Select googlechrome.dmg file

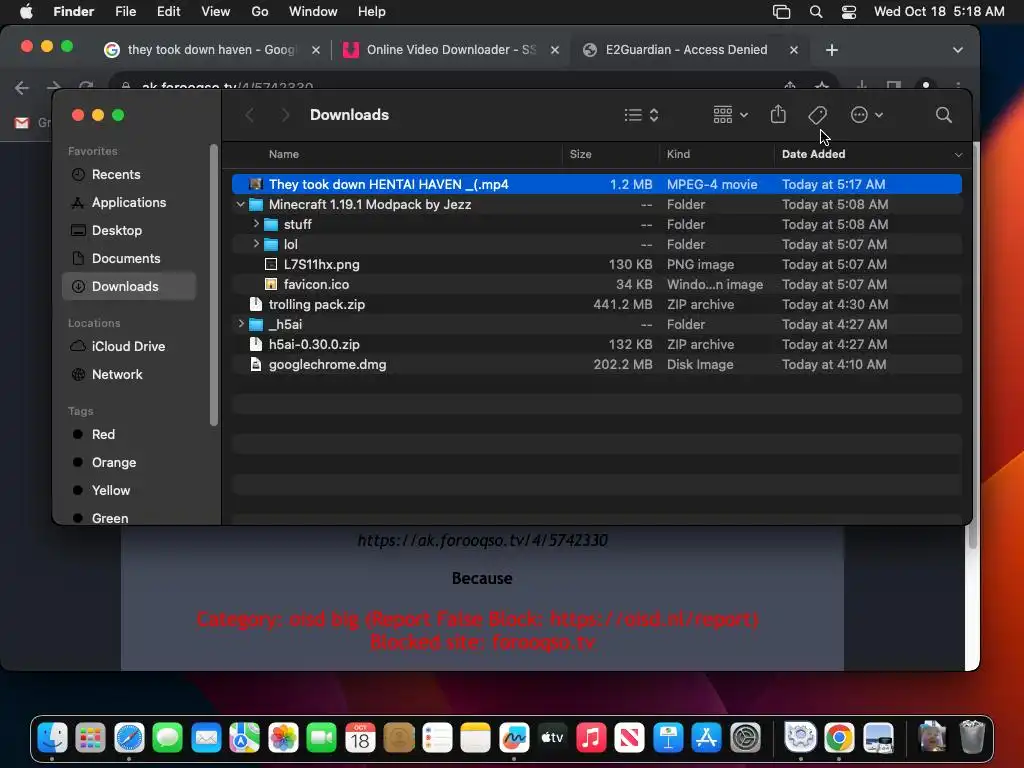click(596, 364)
